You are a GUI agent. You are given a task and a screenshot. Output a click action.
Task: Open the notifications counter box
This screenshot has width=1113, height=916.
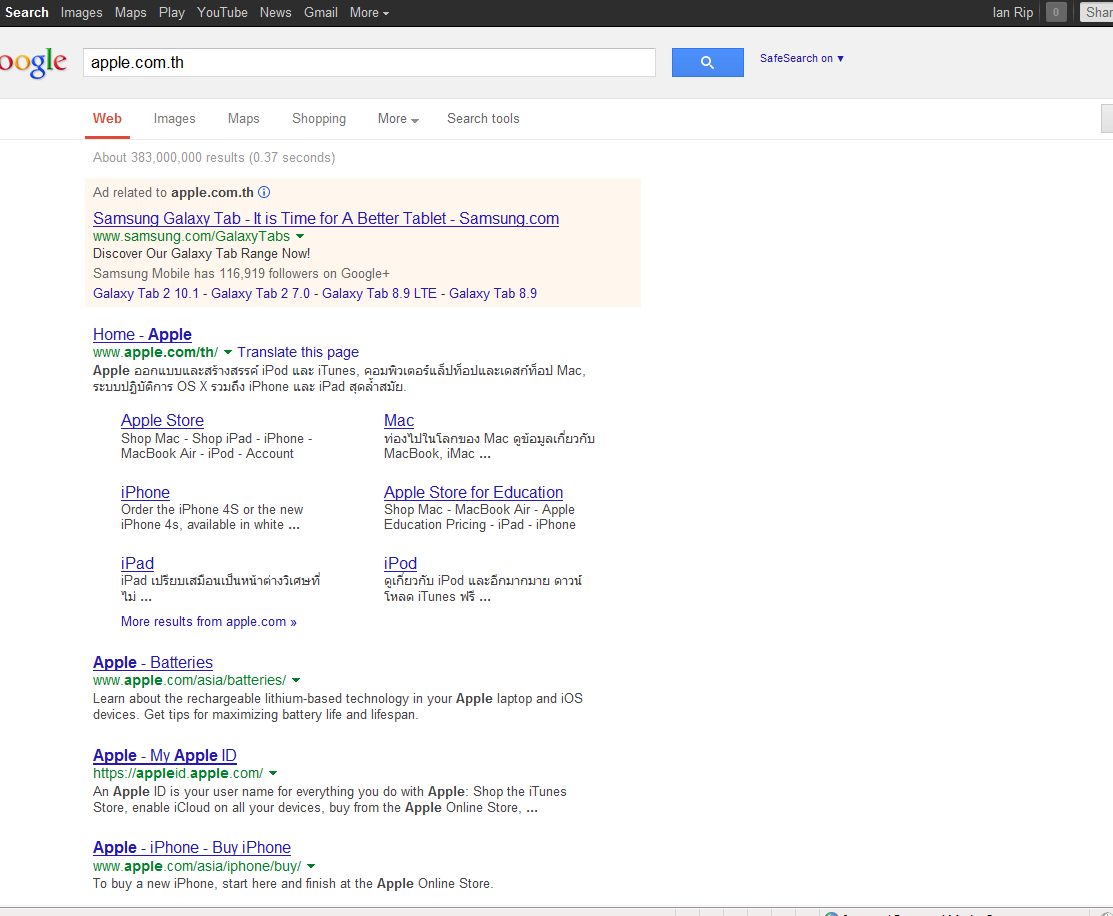(1056, 12)
